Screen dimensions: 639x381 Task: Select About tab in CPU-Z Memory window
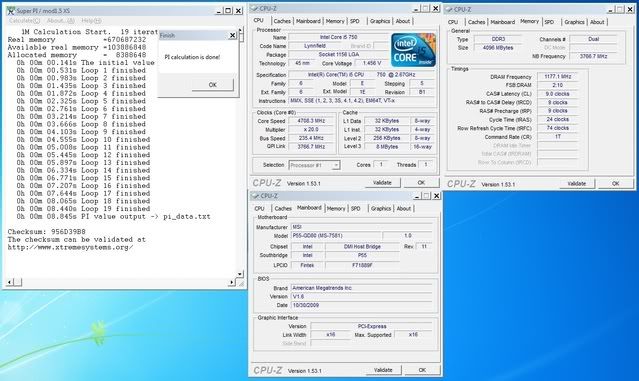pos(597,22)
